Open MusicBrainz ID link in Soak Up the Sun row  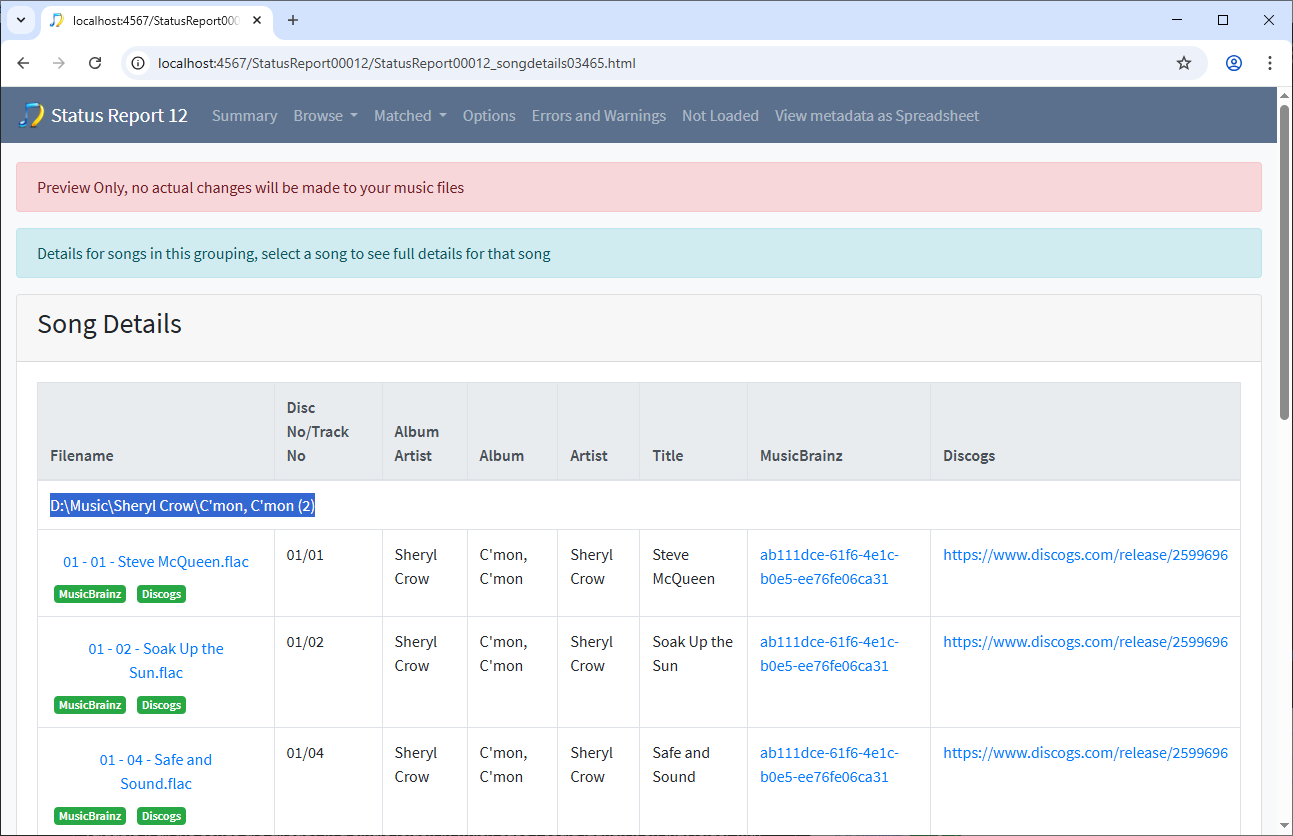pyautogui.click(x=829, y=654)
